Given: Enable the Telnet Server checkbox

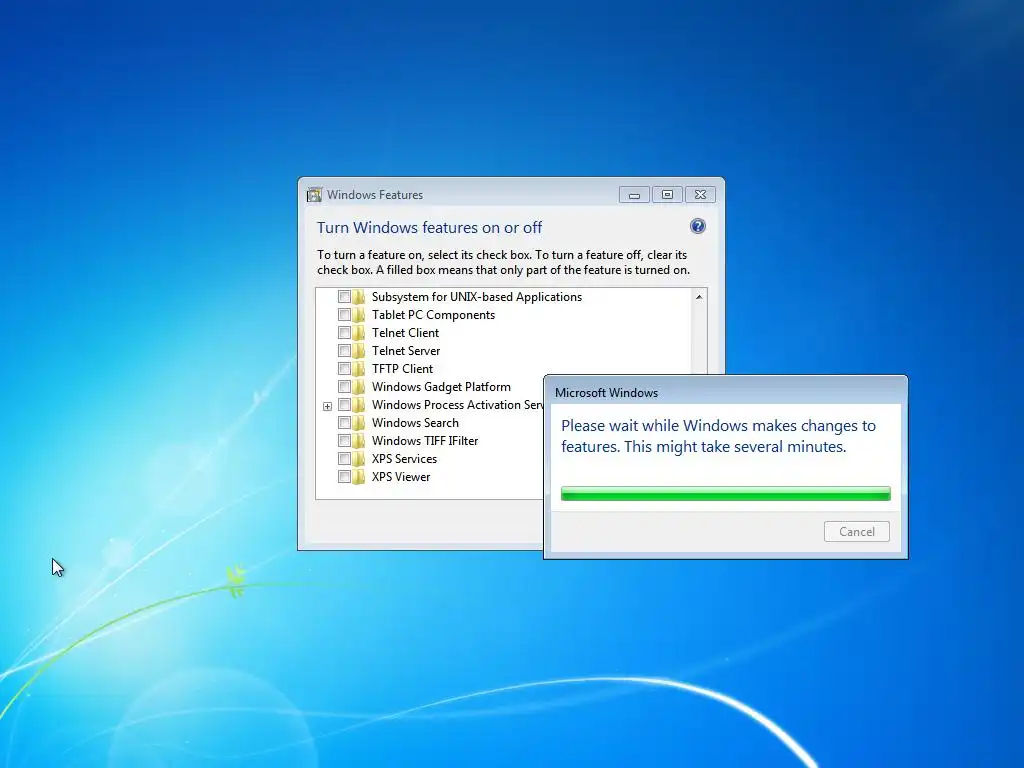Looking at the screenshot, I should [x=344, y=351].
